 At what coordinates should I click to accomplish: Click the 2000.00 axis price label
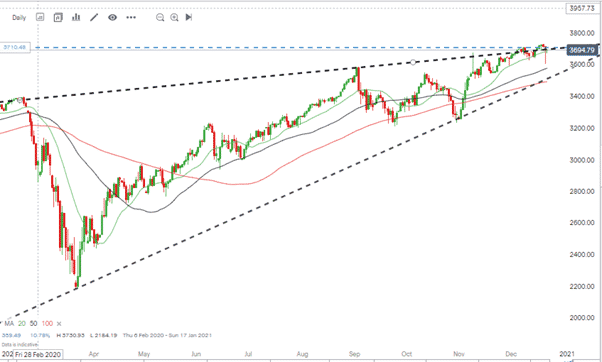582,318
